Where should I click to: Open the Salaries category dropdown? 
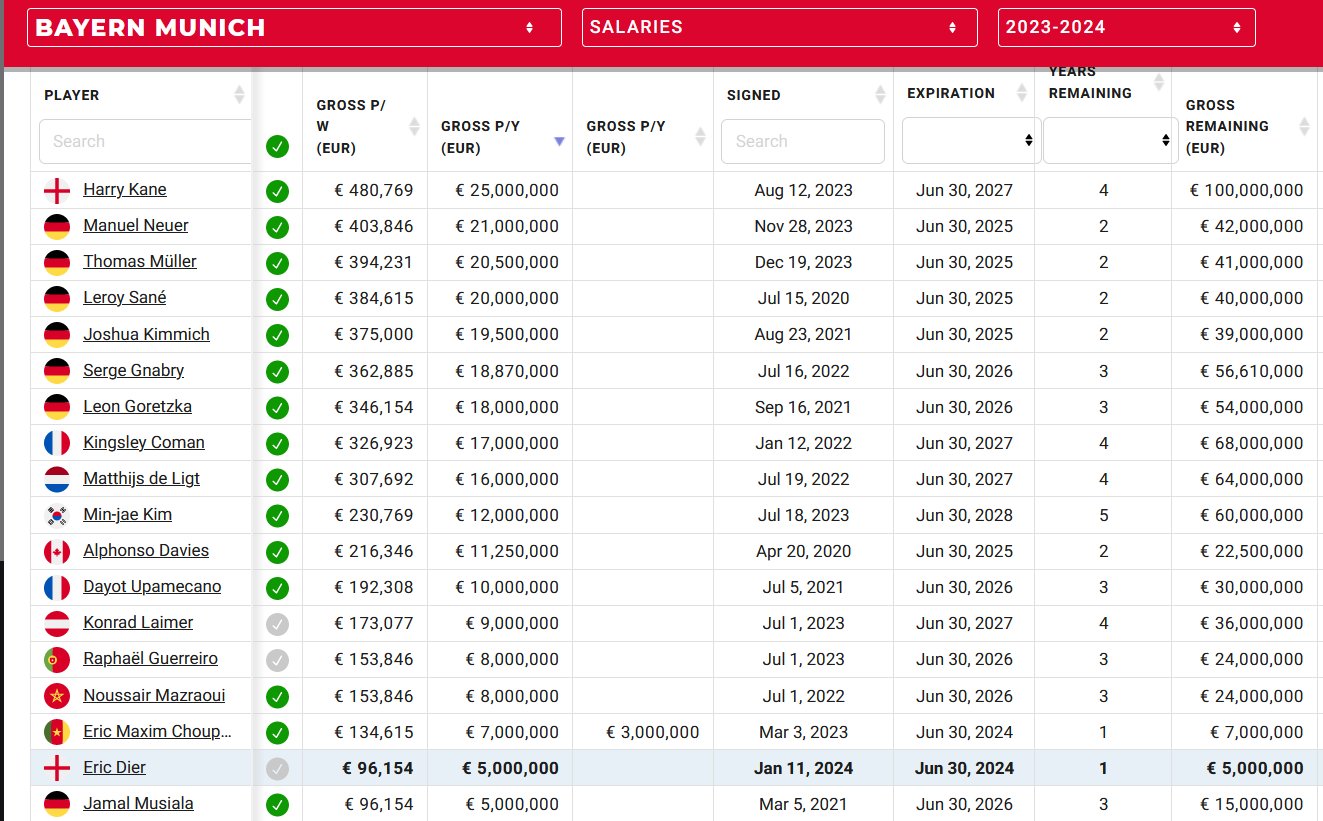point(779,27)
